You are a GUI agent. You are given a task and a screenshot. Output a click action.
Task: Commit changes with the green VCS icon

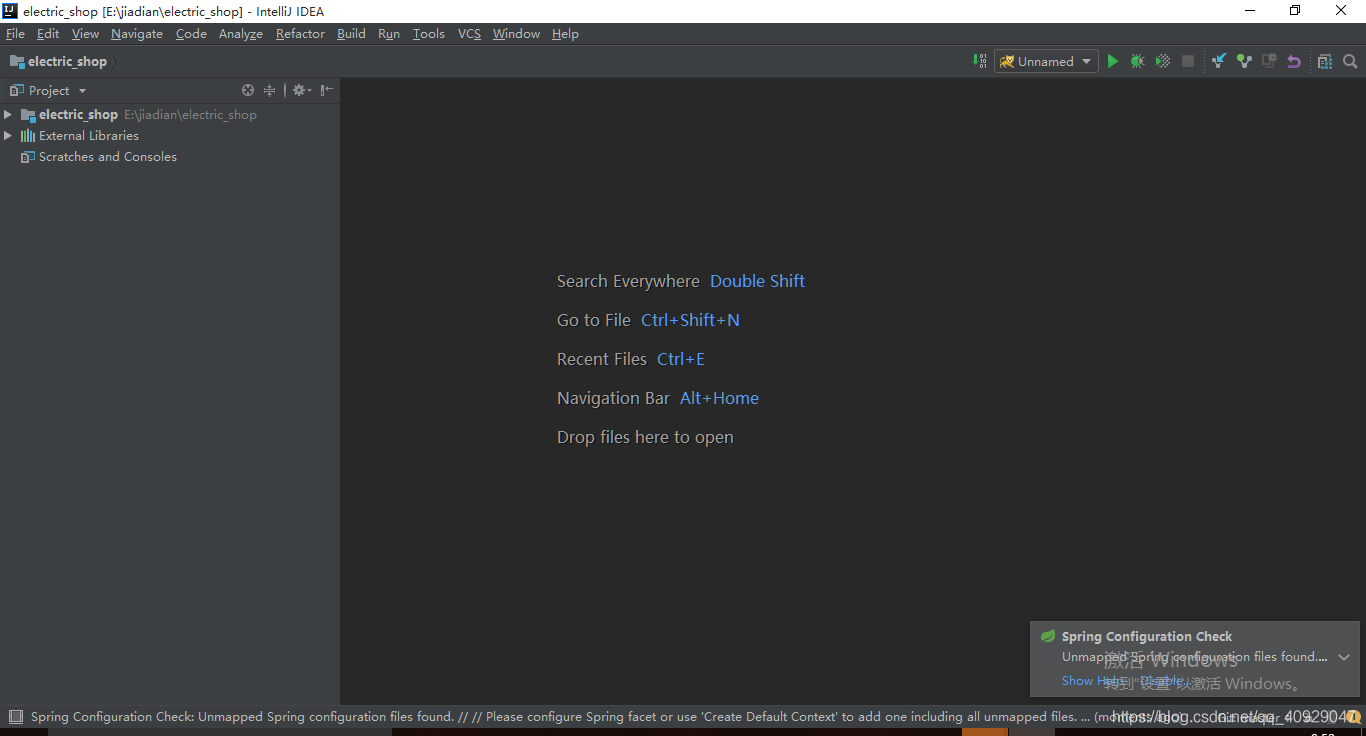click(1244, 61)
